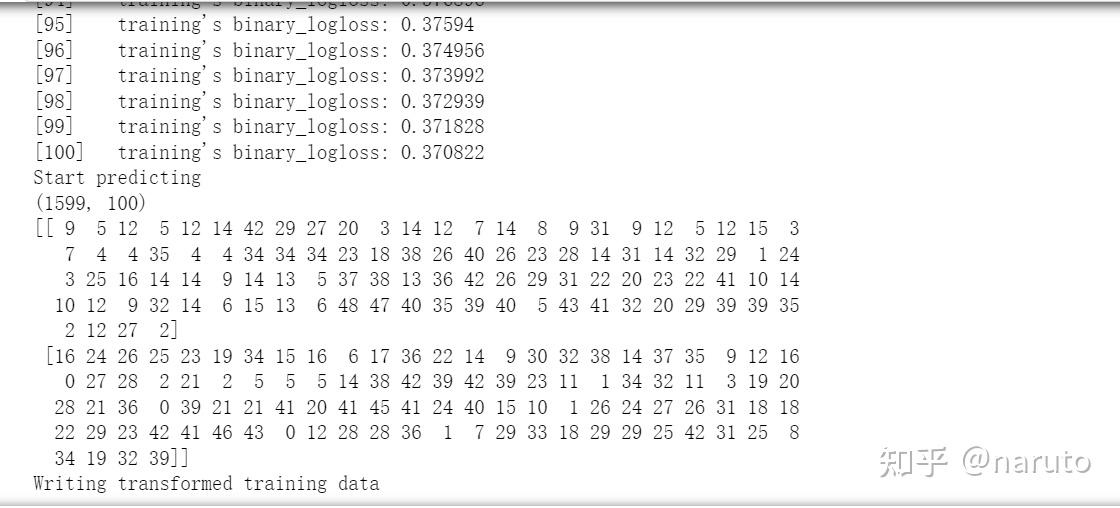Click the "Start predicting" output line
Screen dimensions: 1120x508
point(117,178)
